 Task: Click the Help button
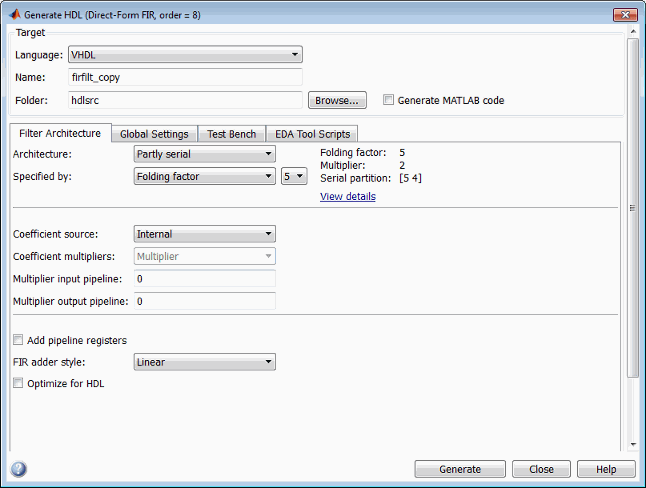tap(606, 469)
